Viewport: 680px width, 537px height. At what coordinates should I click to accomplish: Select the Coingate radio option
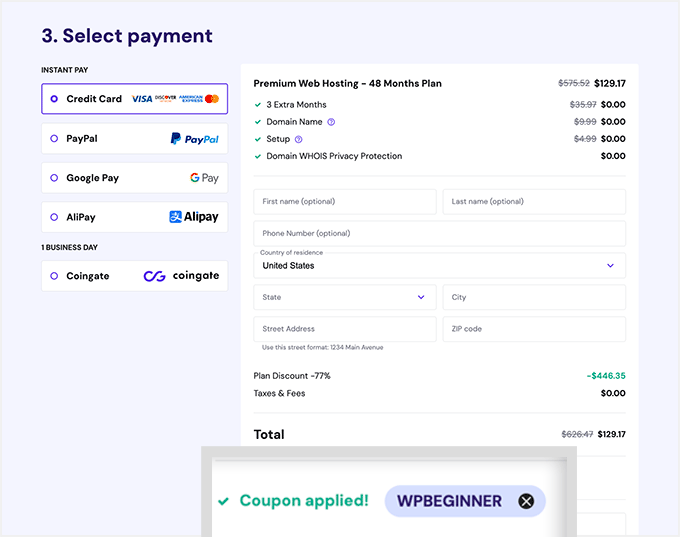click(54, 276)
